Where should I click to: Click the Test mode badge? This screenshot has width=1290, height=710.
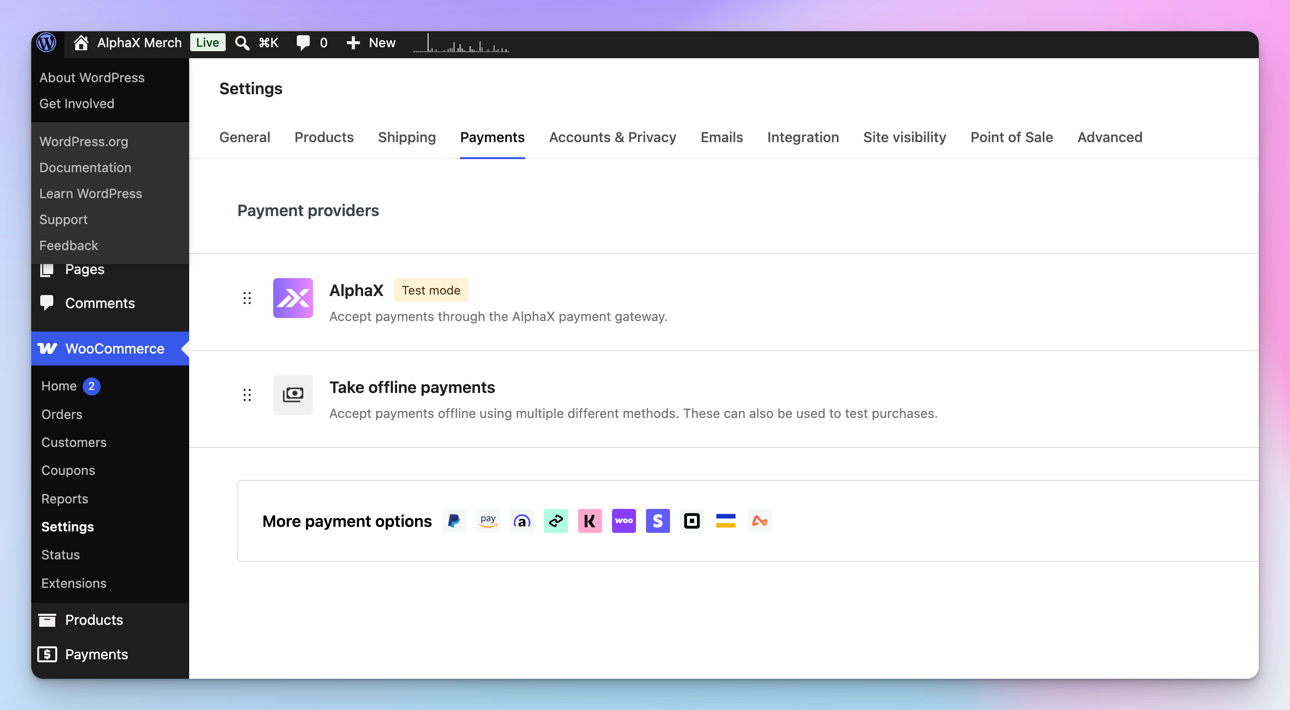tap(431, 290)
